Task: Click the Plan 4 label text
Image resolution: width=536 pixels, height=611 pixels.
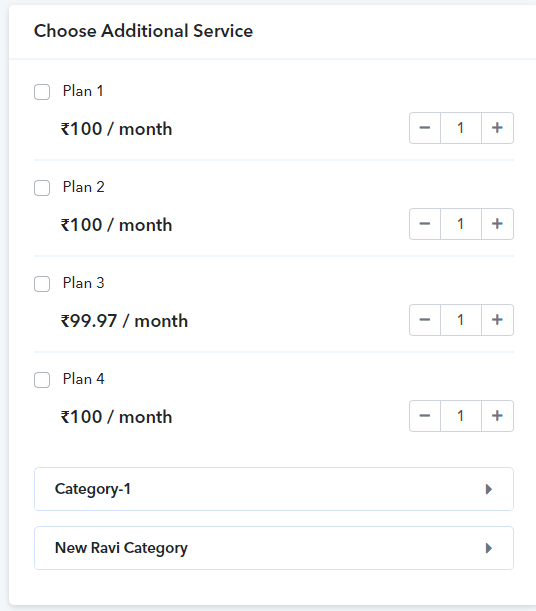Action: pyautogui.click(x=84, y=379)
